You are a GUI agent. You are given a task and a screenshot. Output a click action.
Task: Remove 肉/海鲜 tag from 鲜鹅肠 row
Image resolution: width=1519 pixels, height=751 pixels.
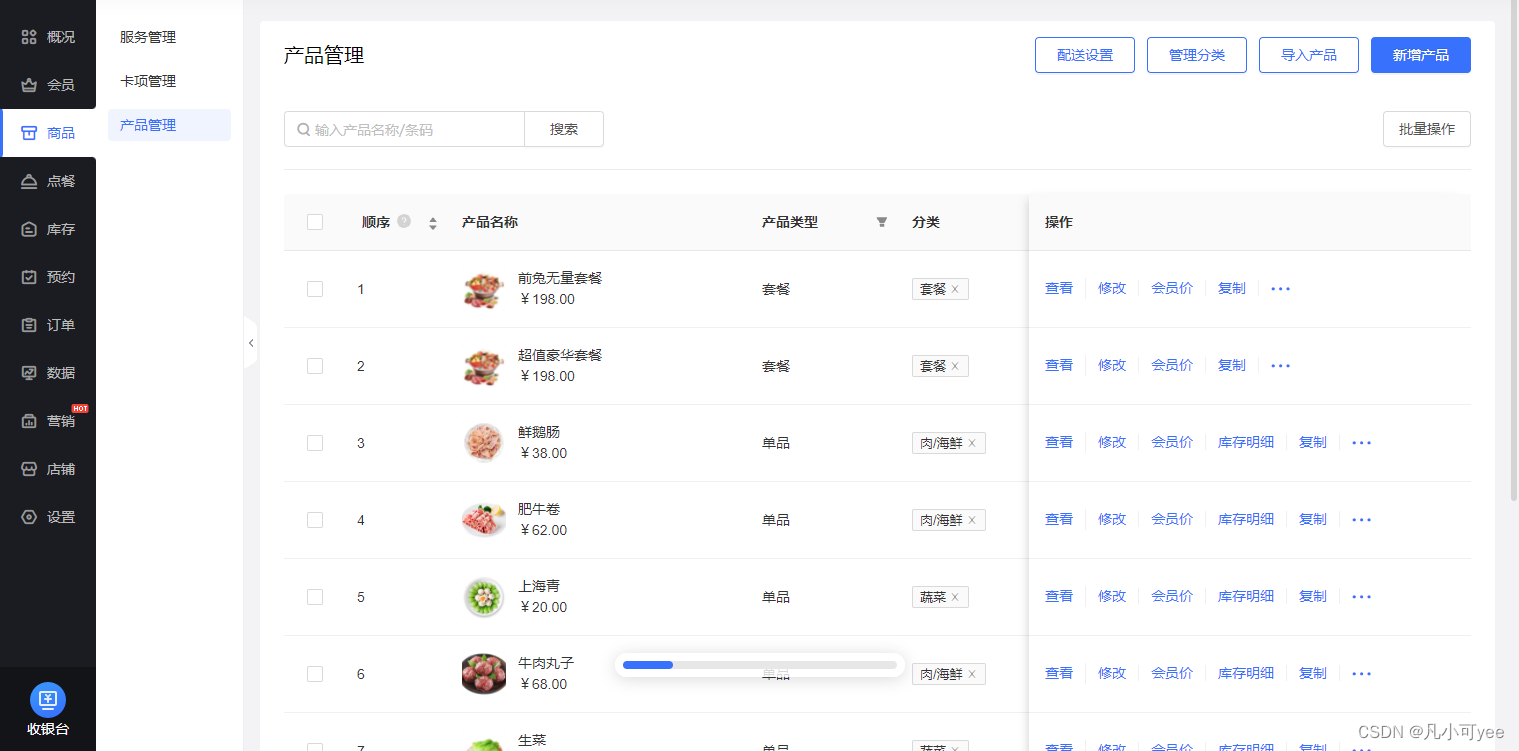point(972,443)
